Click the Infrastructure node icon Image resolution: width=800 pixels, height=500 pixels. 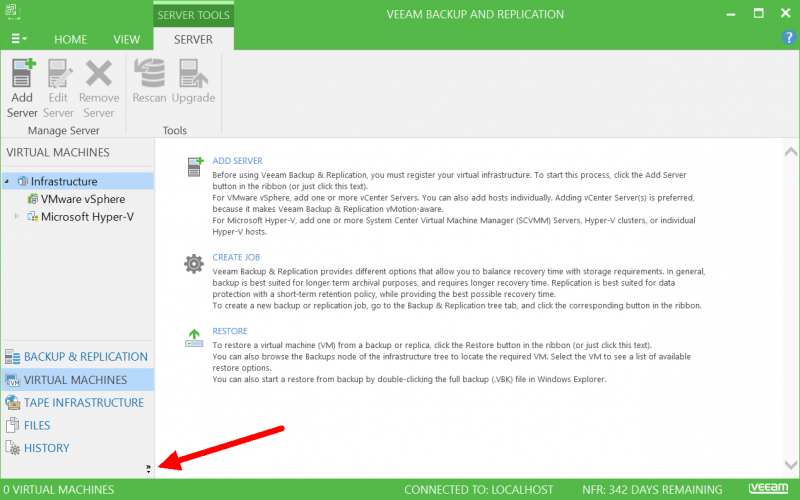click(22, 181)
